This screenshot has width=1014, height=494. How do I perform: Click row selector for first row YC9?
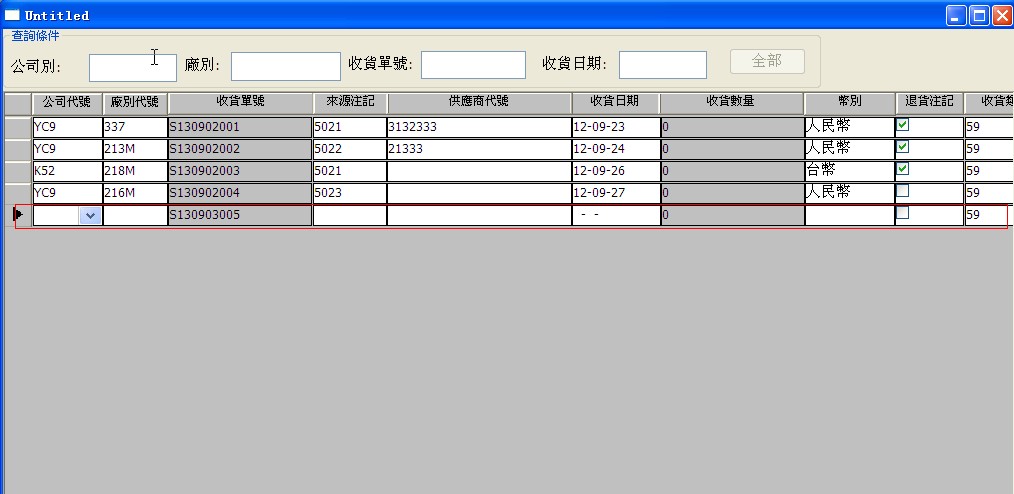18,127
